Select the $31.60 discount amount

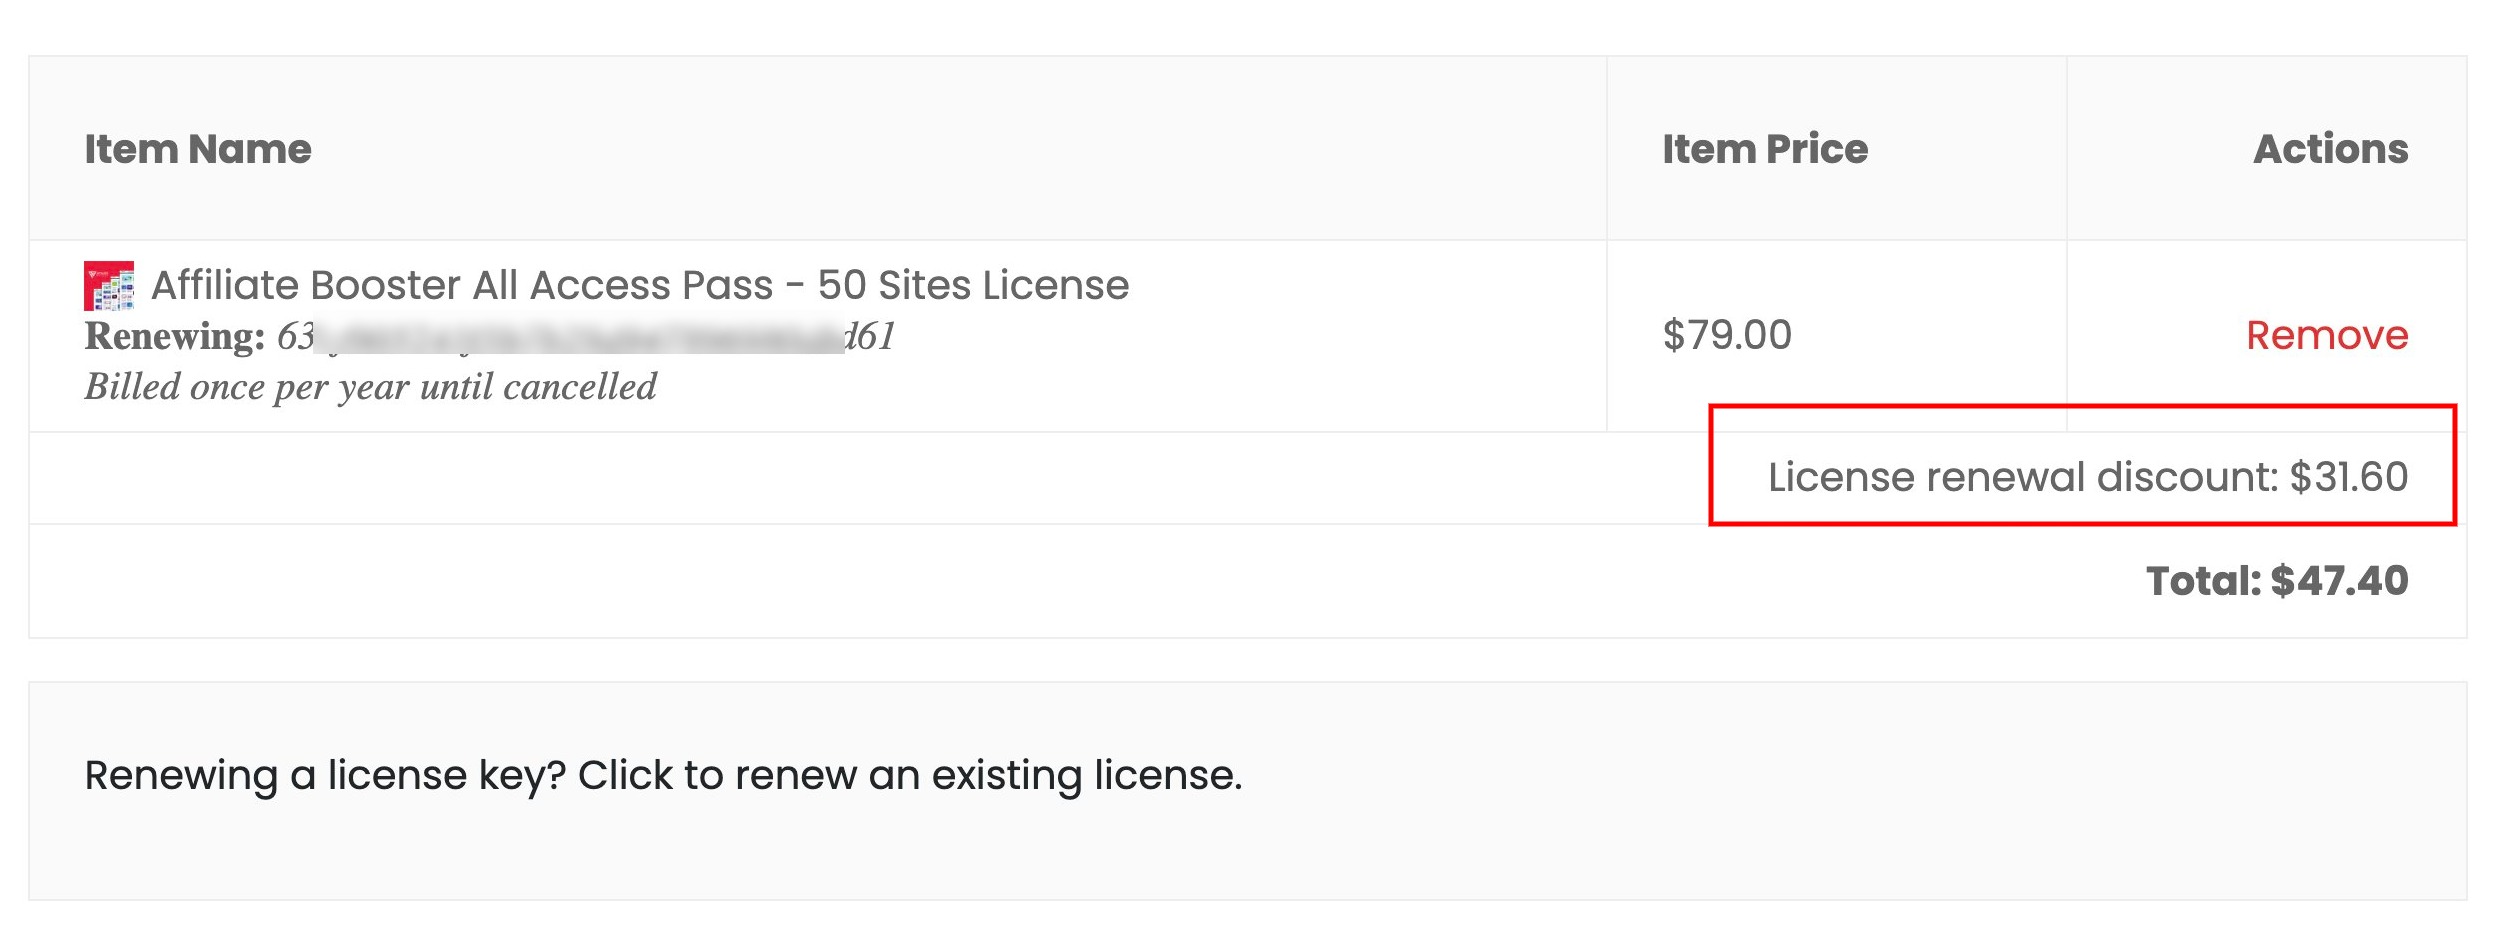(x=2348, y=477)
